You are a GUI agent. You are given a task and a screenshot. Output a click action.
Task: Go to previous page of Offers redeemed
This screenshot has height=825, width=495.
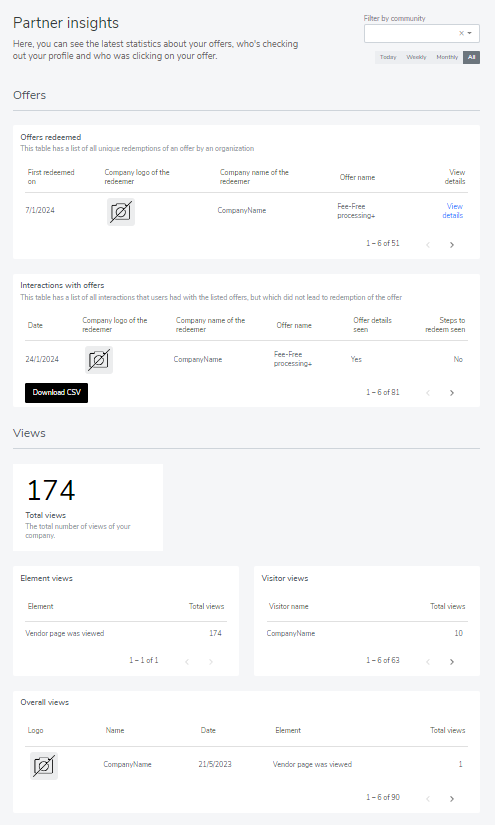[x=428, y=245]
